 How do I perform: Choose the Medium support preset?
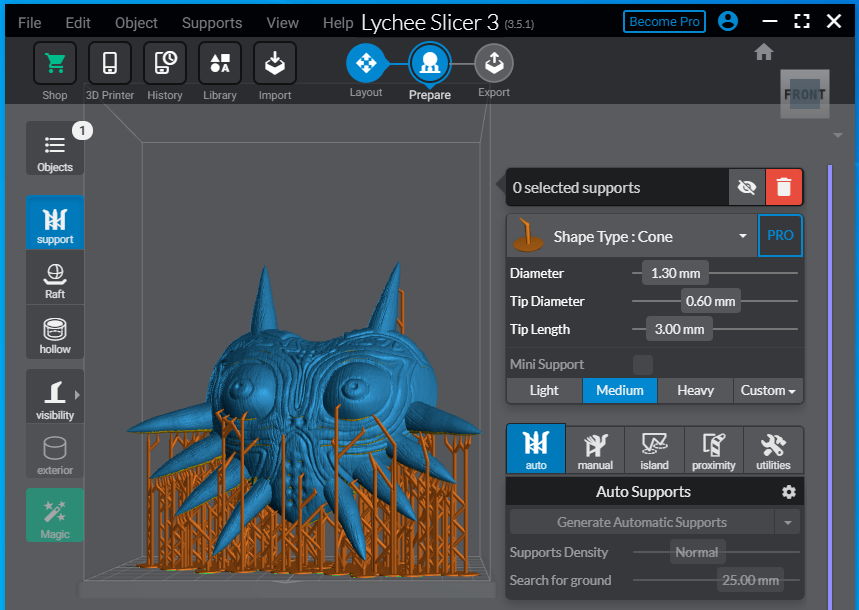point(620,390)
